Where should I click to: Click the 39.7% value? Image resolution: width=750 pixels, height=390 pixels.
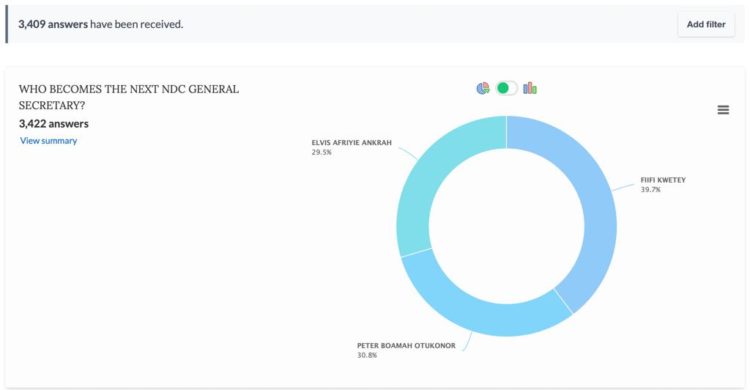click(651, 189)
